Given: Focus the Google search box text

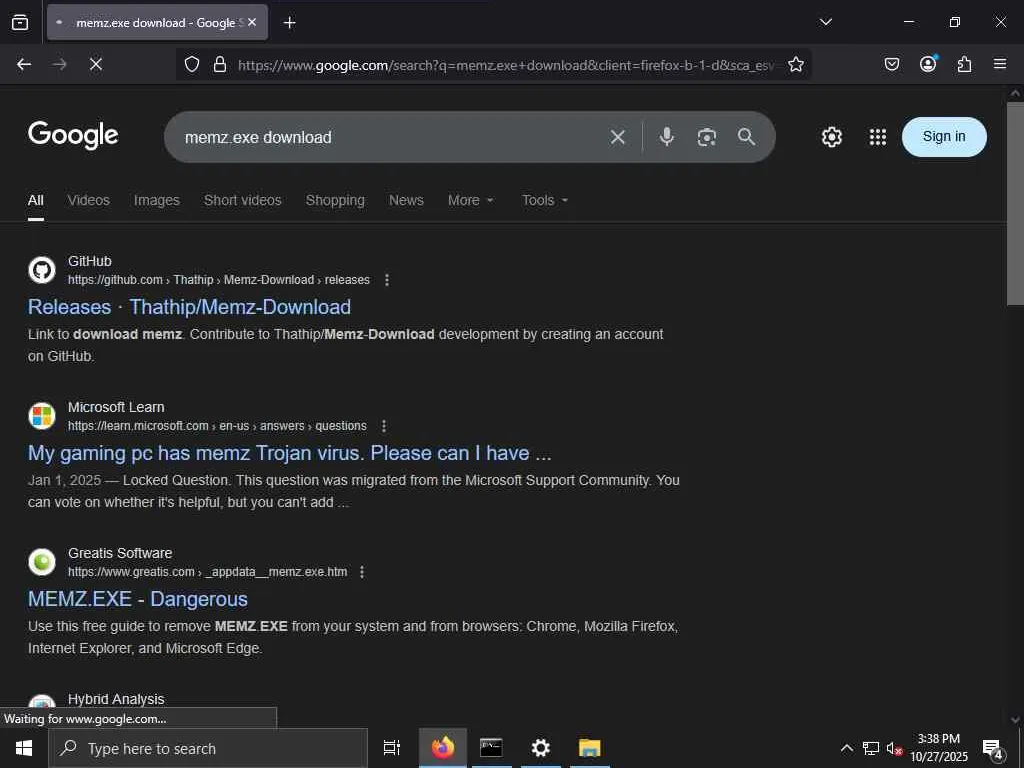Looking at the screenshot, I should [258, 137].
